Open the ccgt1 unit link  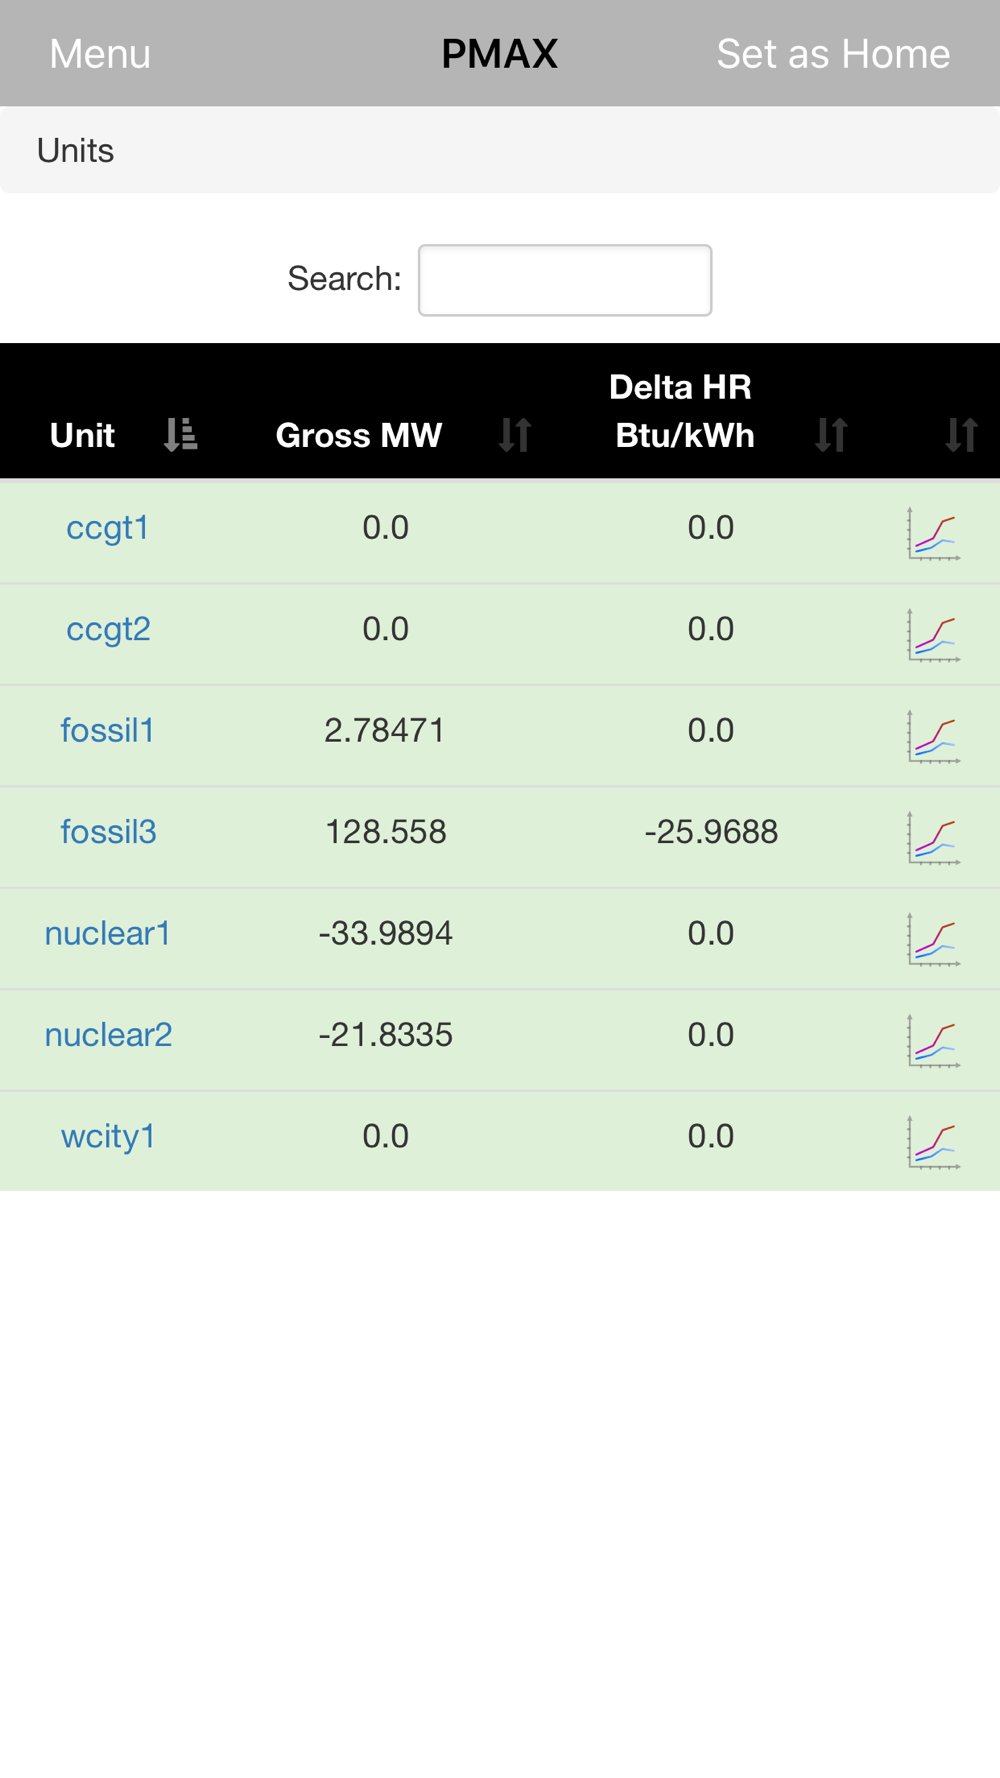pos(108,528)
